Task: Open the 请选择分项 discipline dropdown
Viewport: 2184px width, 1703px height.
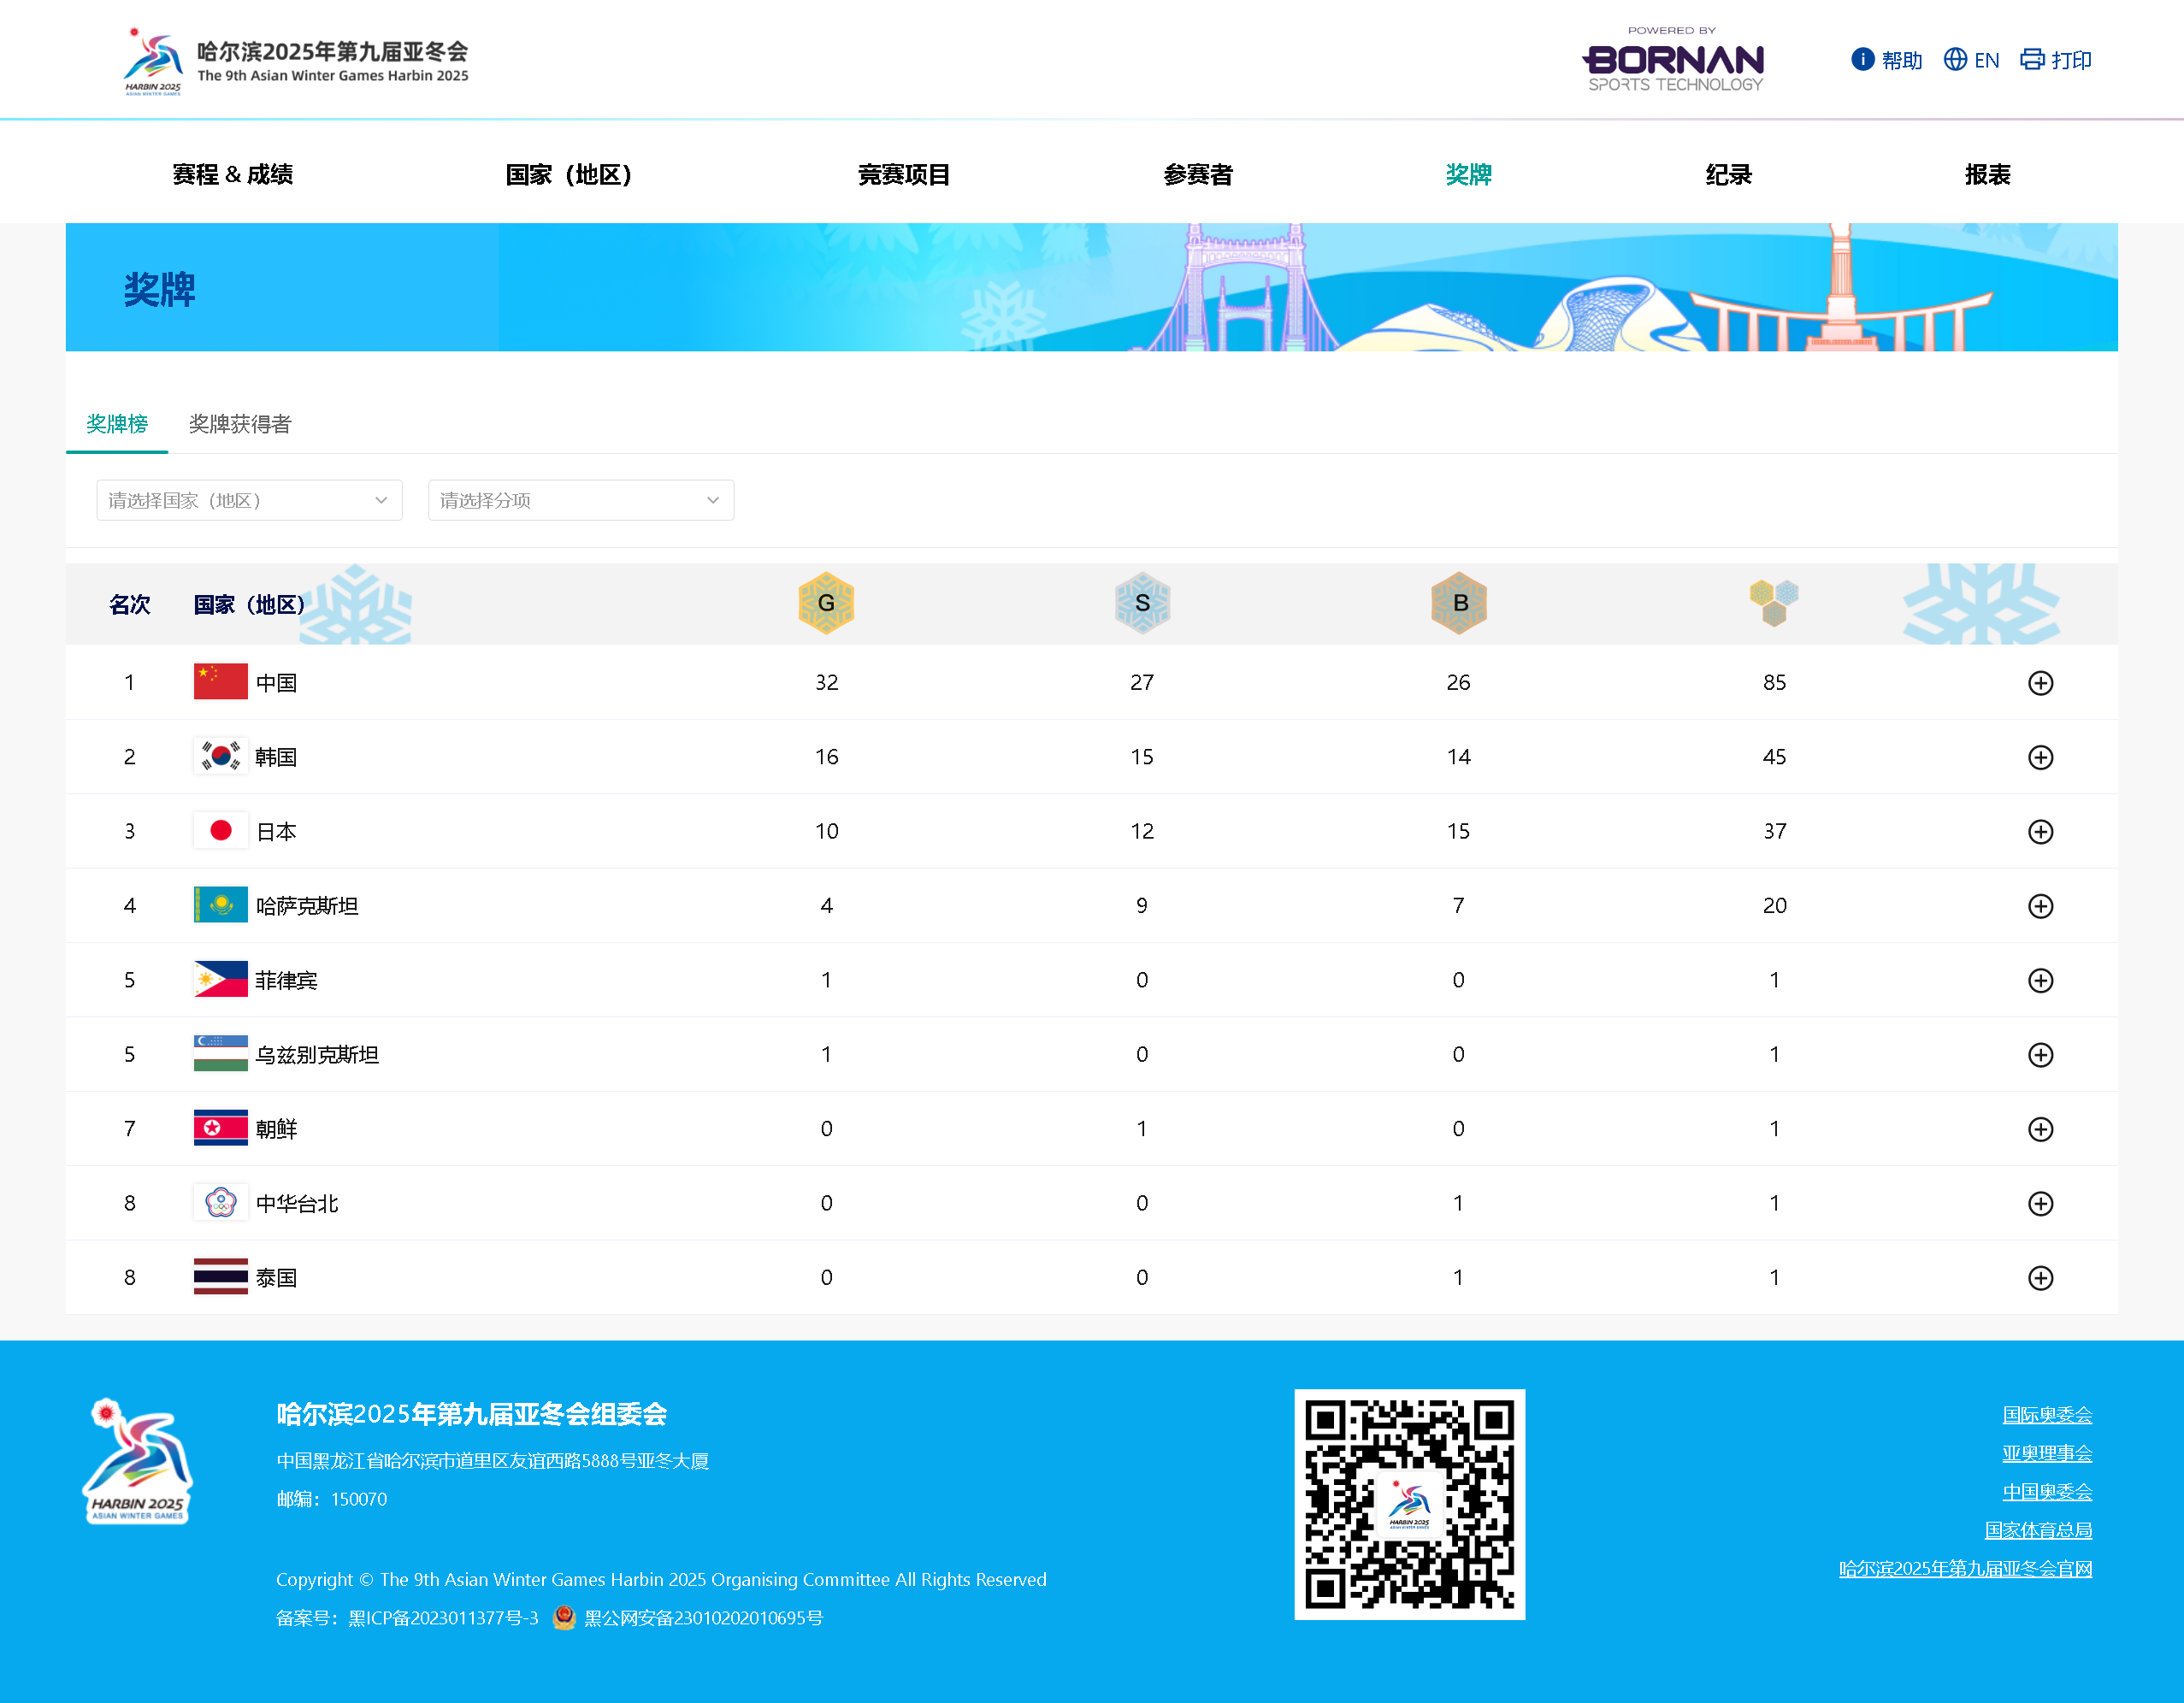Action: pyautogui.click(x=581, y=500)
